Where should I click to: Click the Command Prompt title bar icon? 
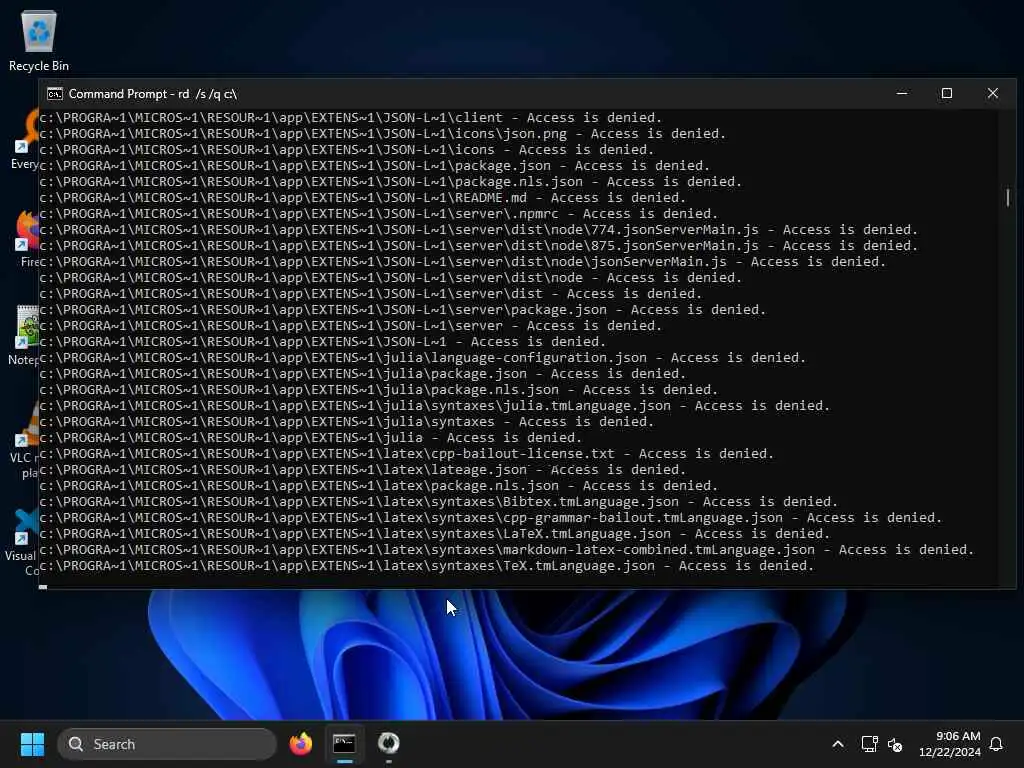55,94
